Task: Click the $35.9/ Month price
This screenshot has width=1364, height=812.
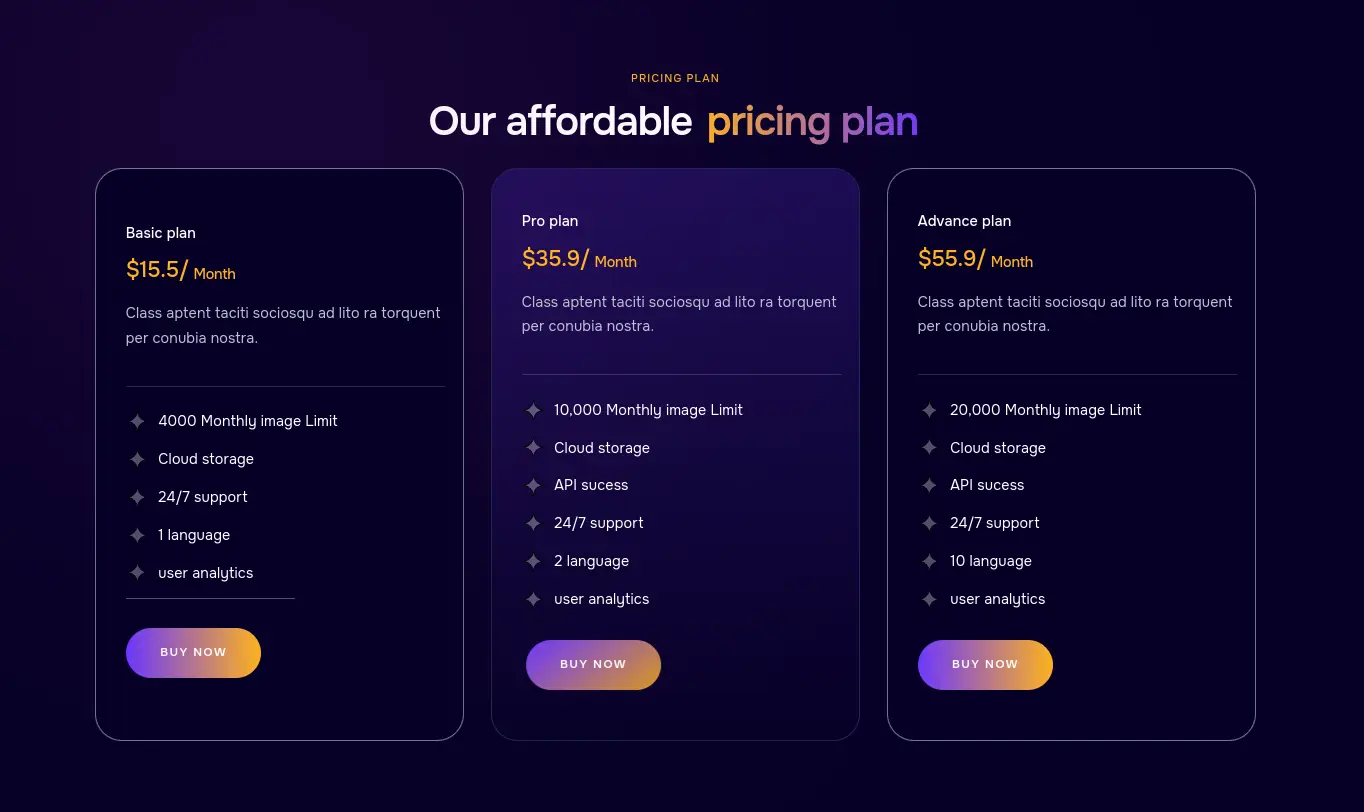Action: click(579, 259)
